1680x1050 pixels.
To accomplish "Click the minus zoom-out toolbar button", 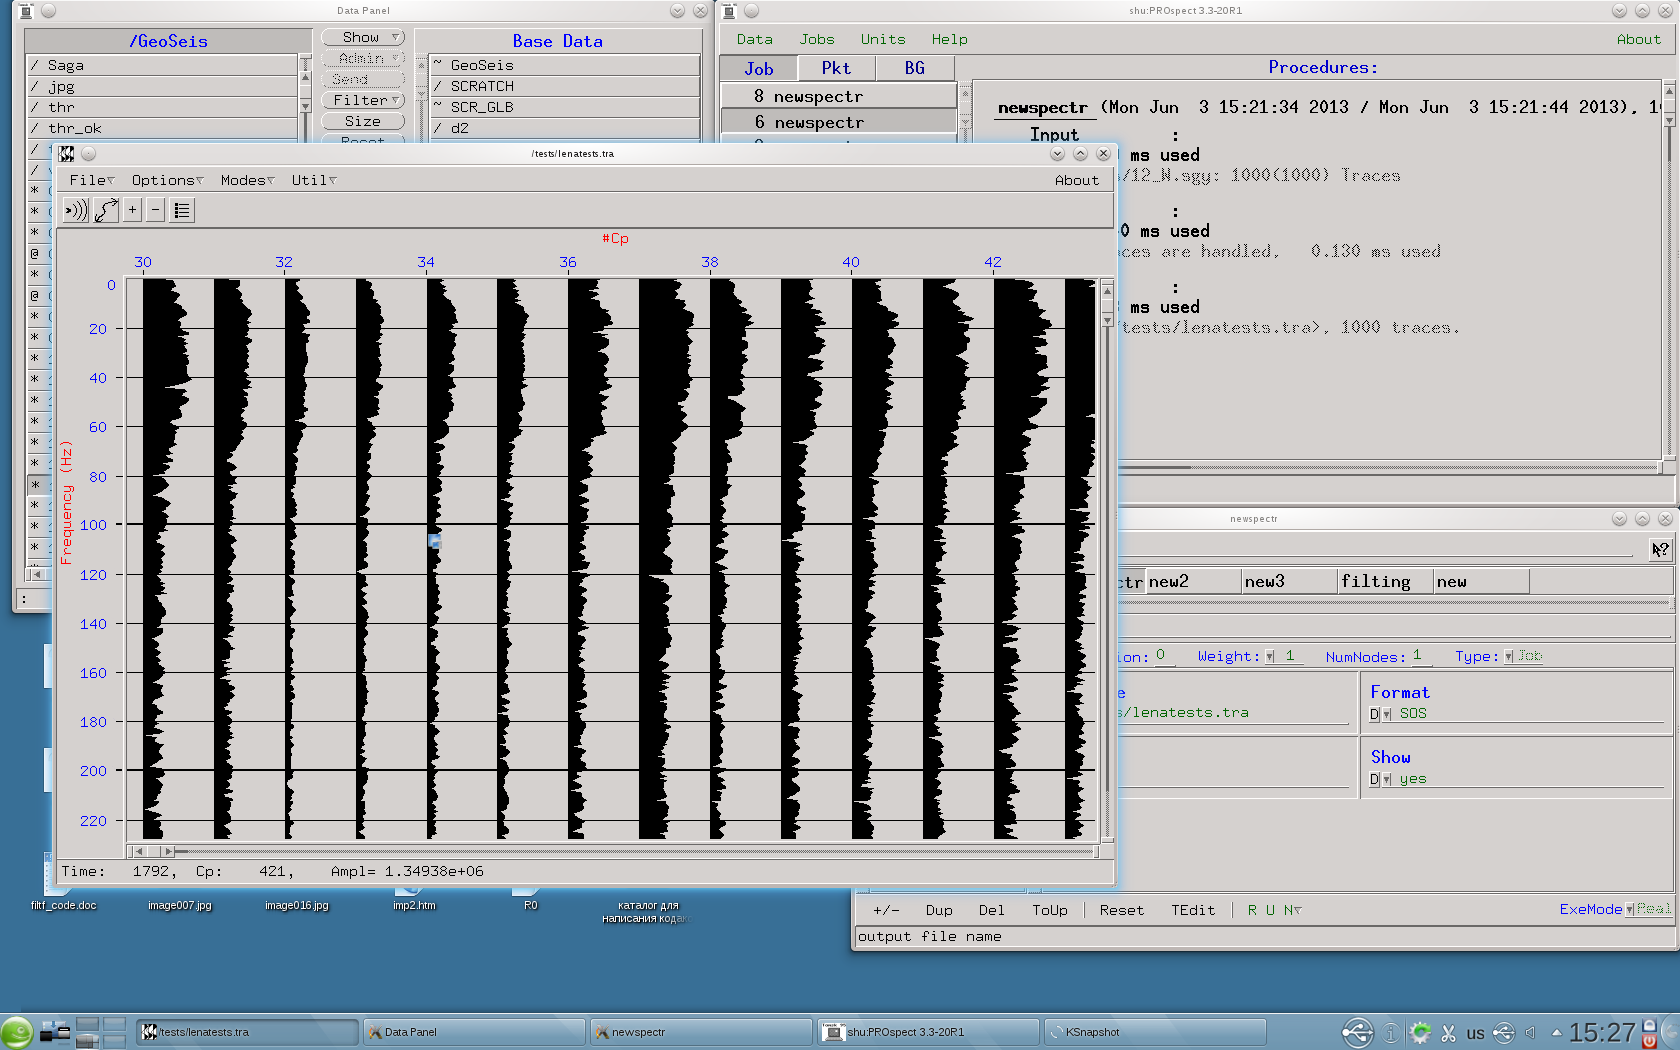I will tap(155, 210).
